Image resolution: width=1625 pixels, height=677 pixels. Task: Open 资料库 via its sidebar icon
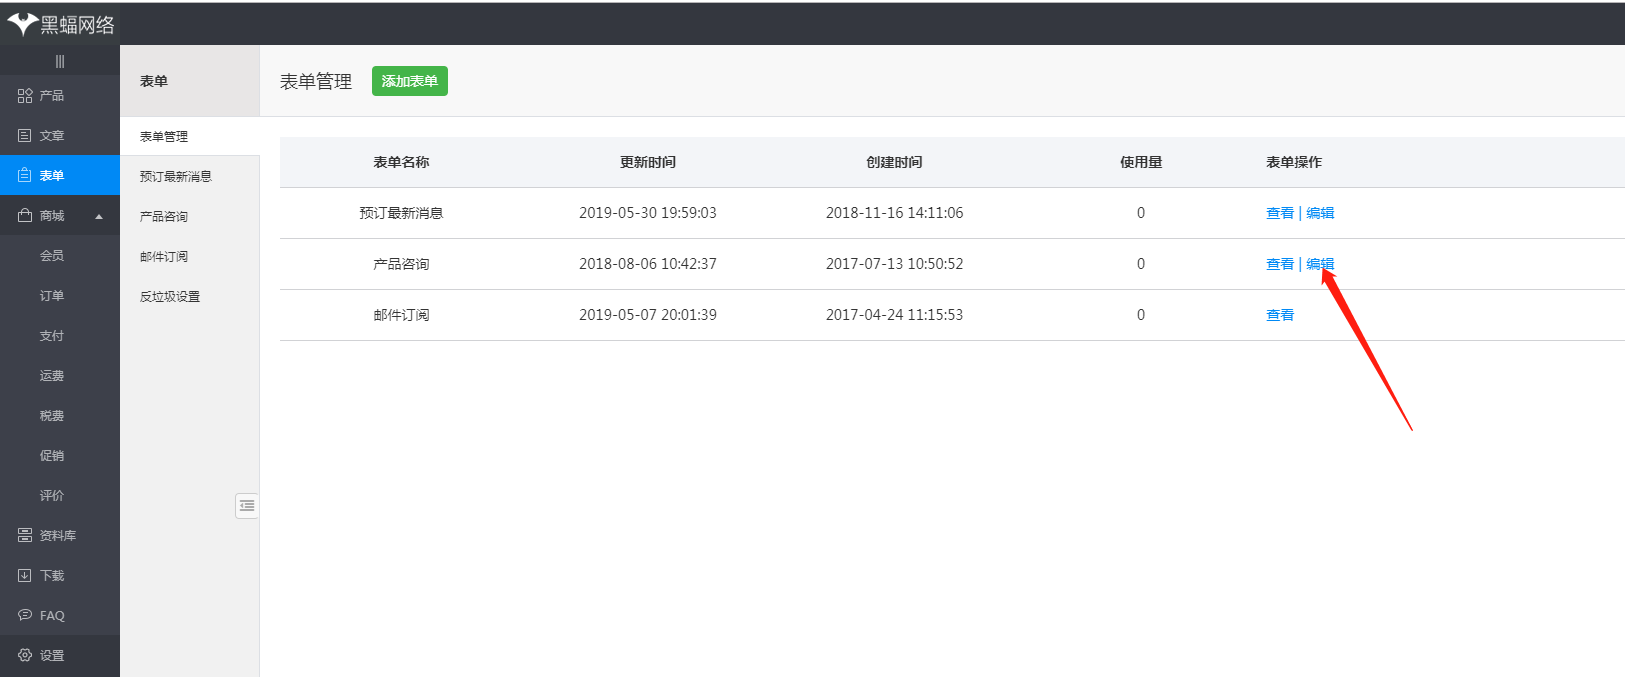point(25,536)
